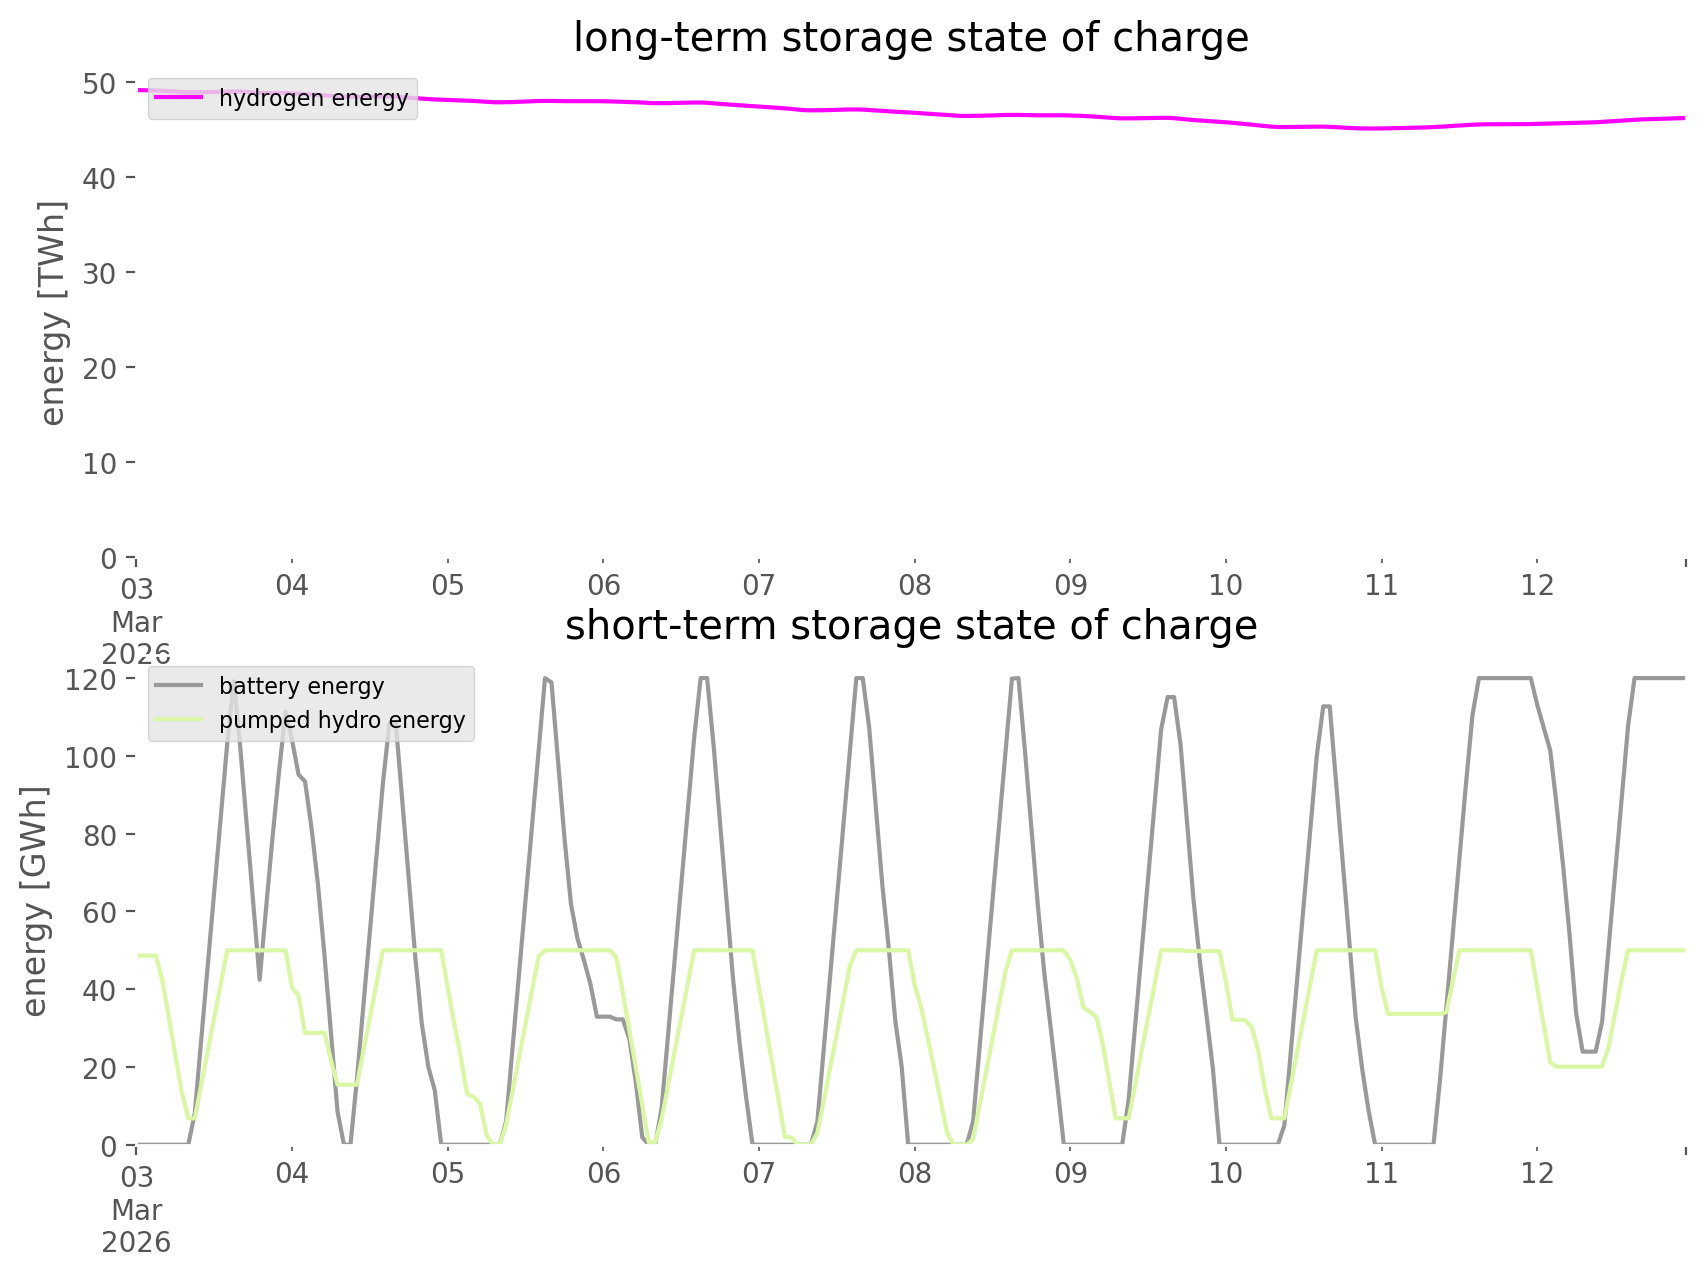Click 'Mar 2026' label under the short-term chart
This screenshot has width=1706, height=1277.
click(137, 1226)
